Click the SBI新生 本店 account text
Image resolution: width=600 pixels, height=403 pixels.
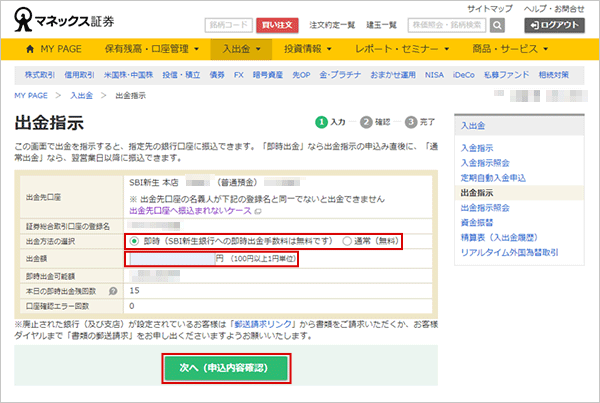point(154,183)
